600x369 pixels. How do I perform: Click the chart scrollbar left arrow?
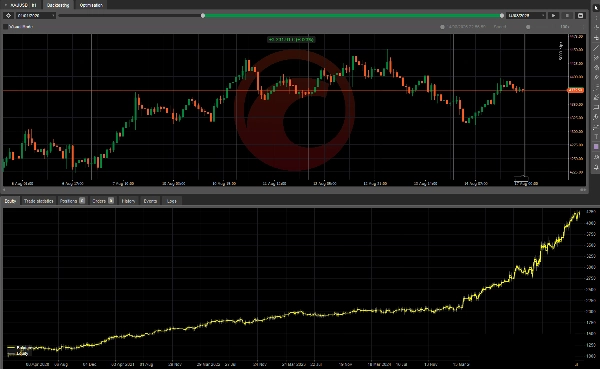(4, 189)
